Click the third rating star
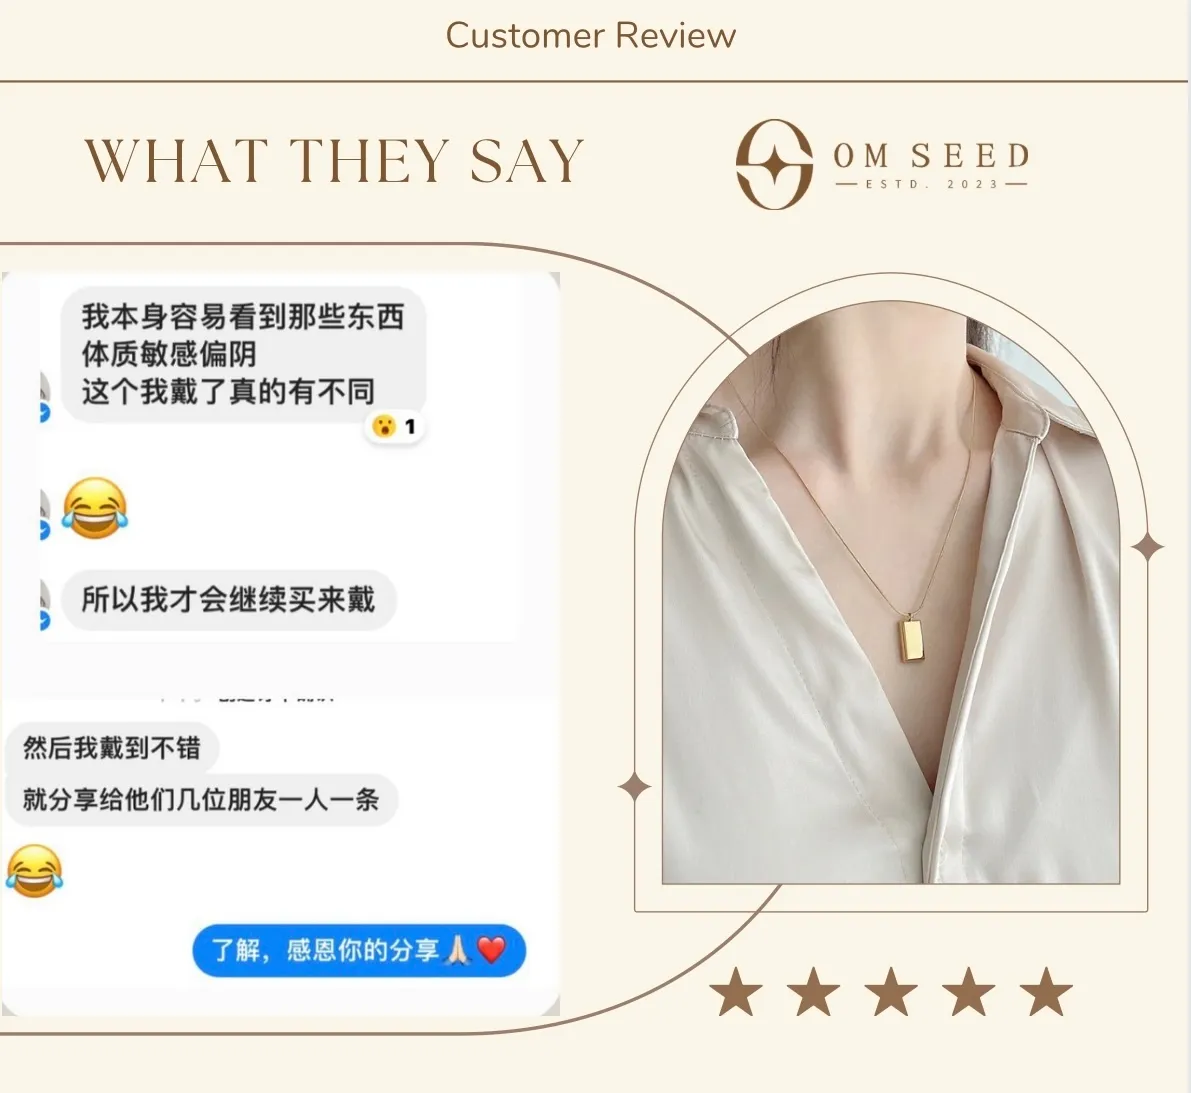Screen dimensions: 1191x1093 click(891, 991)
